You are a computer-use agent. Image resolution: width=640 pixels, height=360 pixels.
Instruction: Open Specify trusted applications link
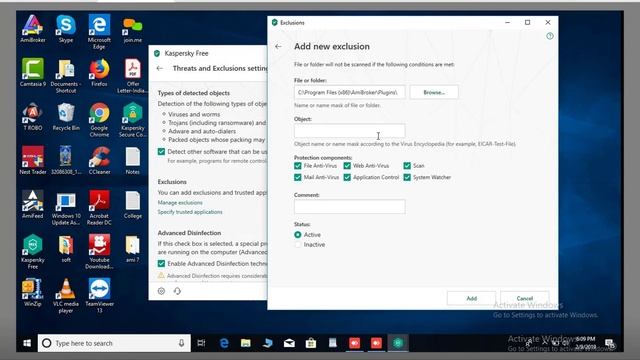point(190,212)
